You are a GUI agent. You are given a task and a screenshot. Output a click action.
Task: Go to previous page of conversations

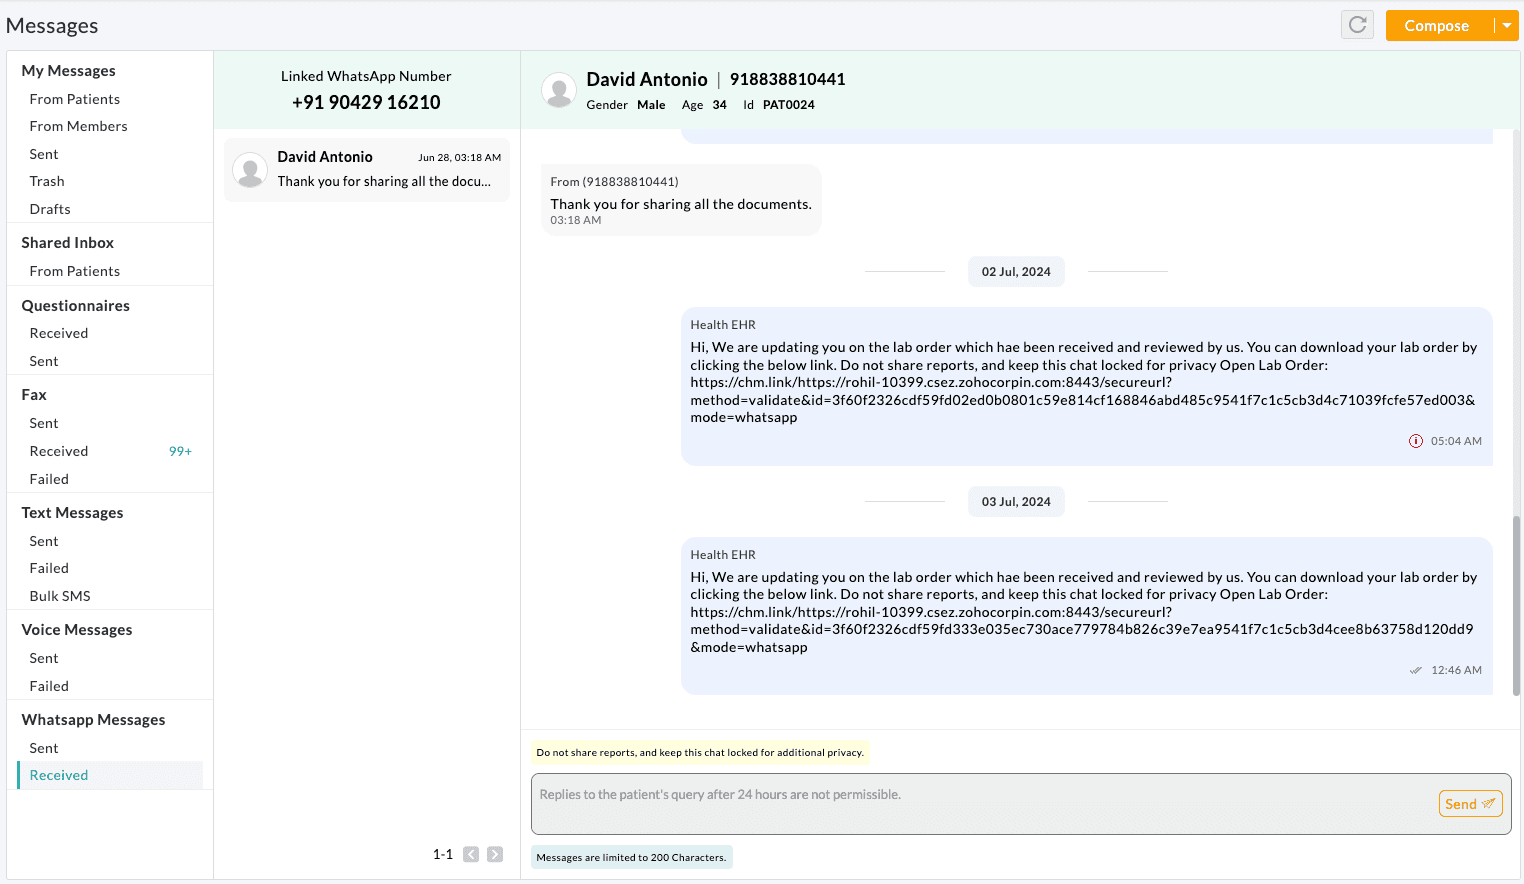click(x=471, y=854)
